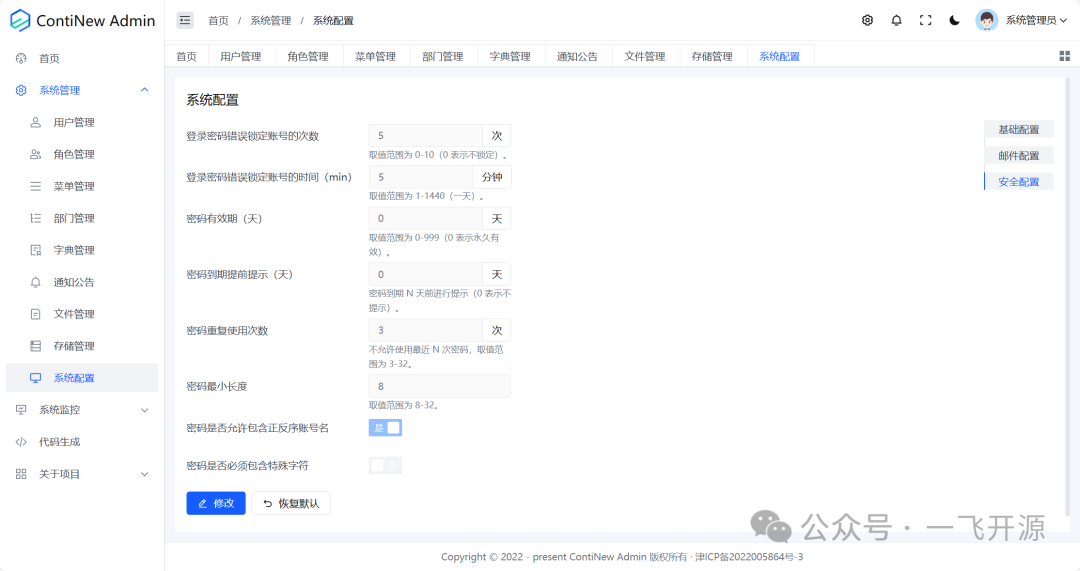
Task: Click the user avatar picture
Action: point(986,20)
